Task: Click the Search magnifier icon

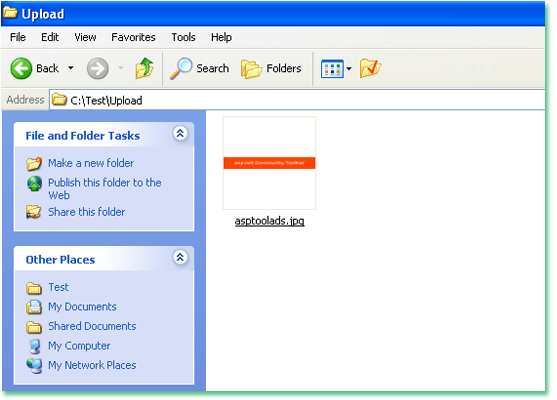Action: click(x=181, y=68)
